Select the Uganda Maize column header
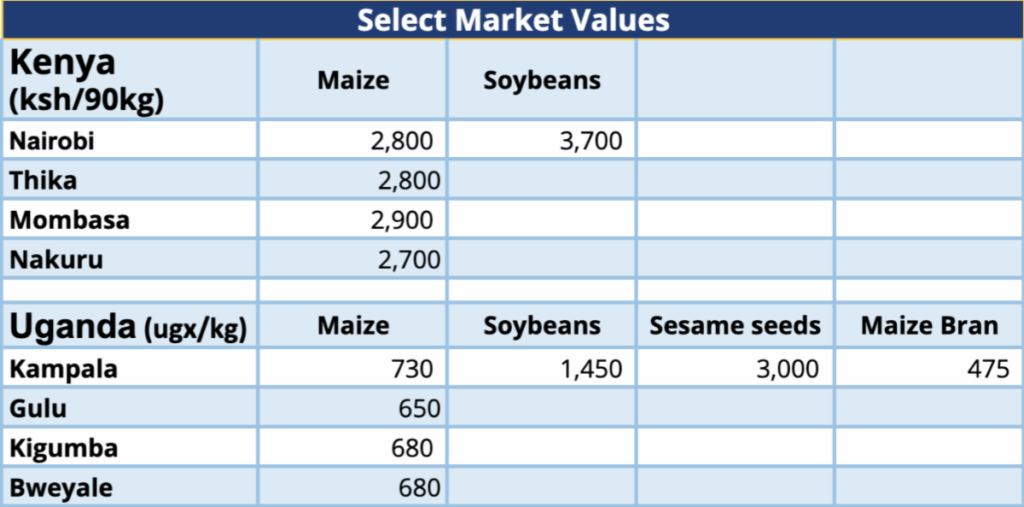Image resolution: width=1024 pixels, height=507 pixels. (353, 326)
